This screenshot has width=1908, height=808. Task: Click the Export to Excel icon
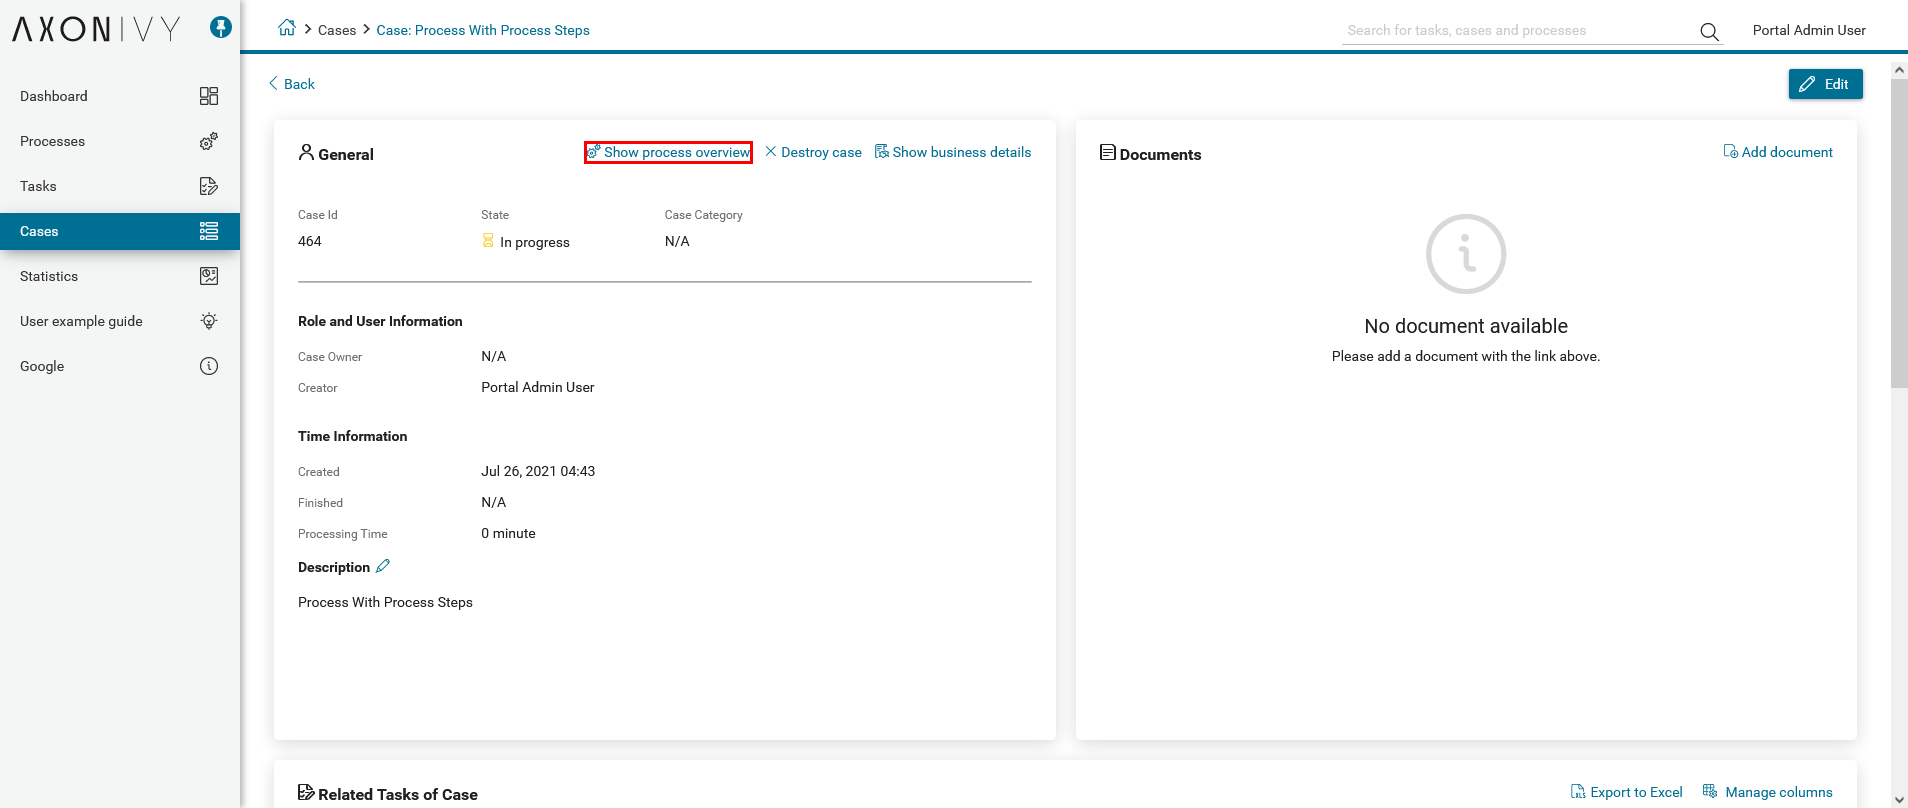tap(1578, 792)
